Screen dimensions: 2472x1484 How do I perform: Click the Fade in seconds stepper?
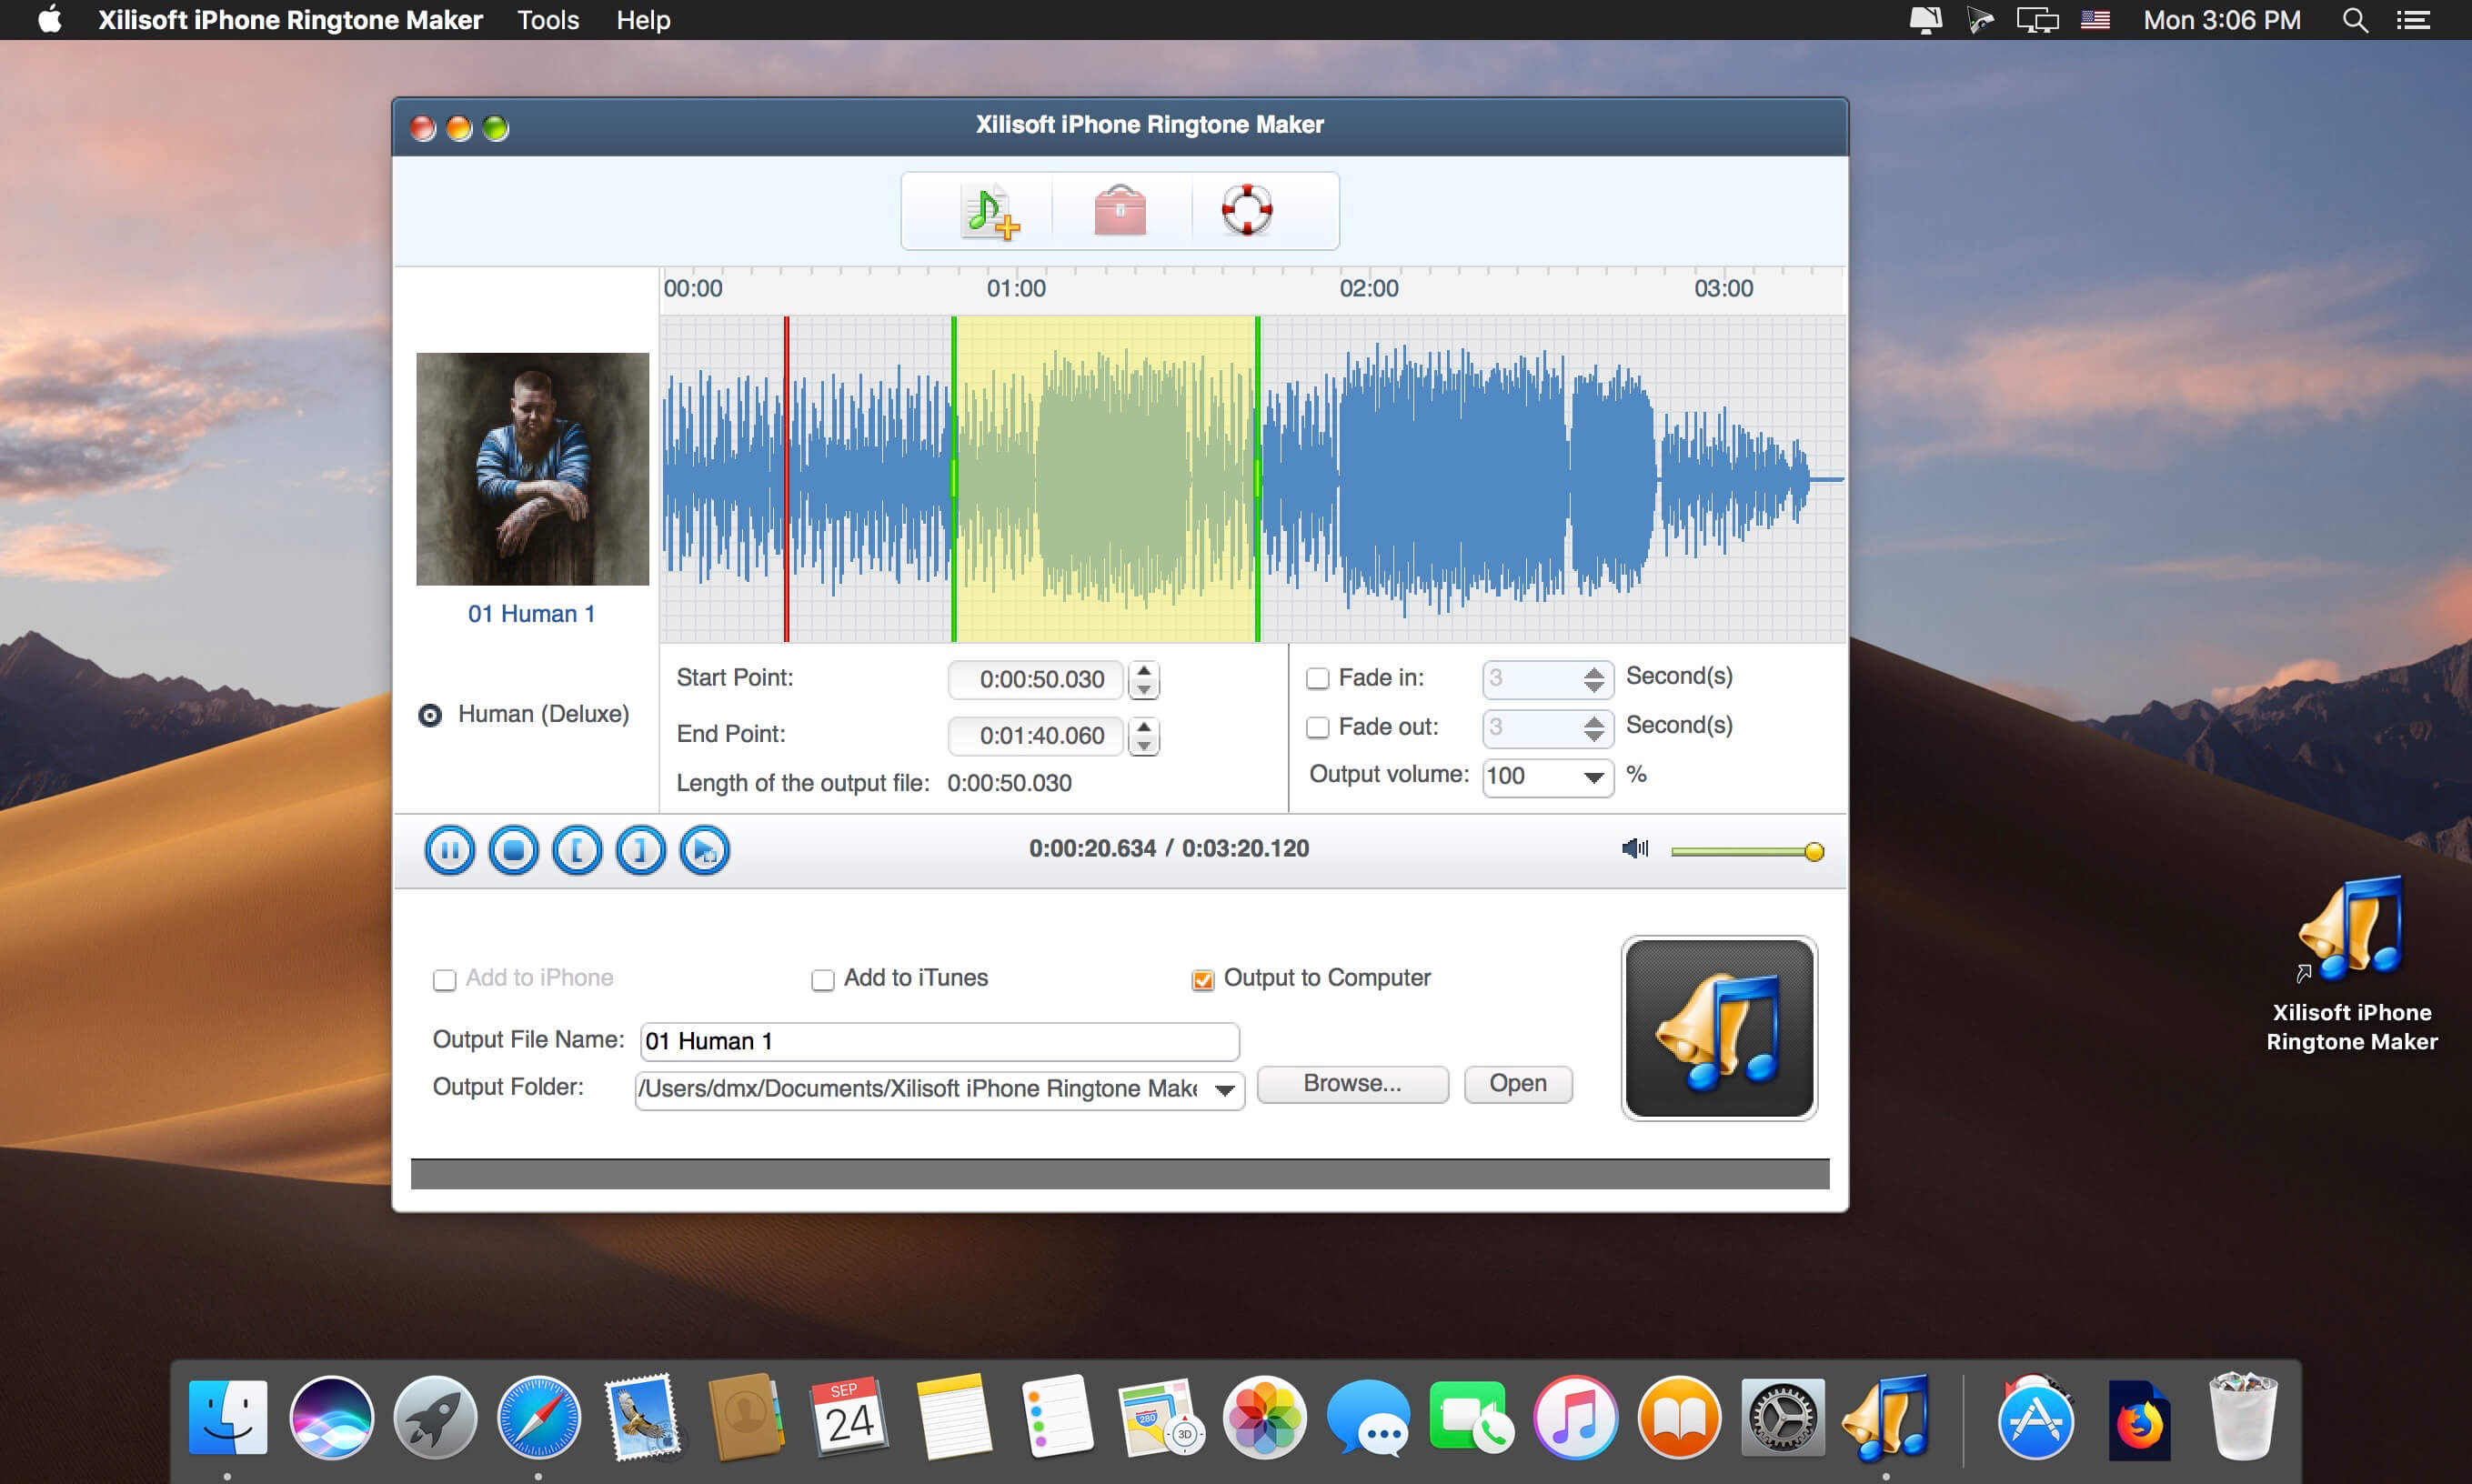coord(1594,680)
